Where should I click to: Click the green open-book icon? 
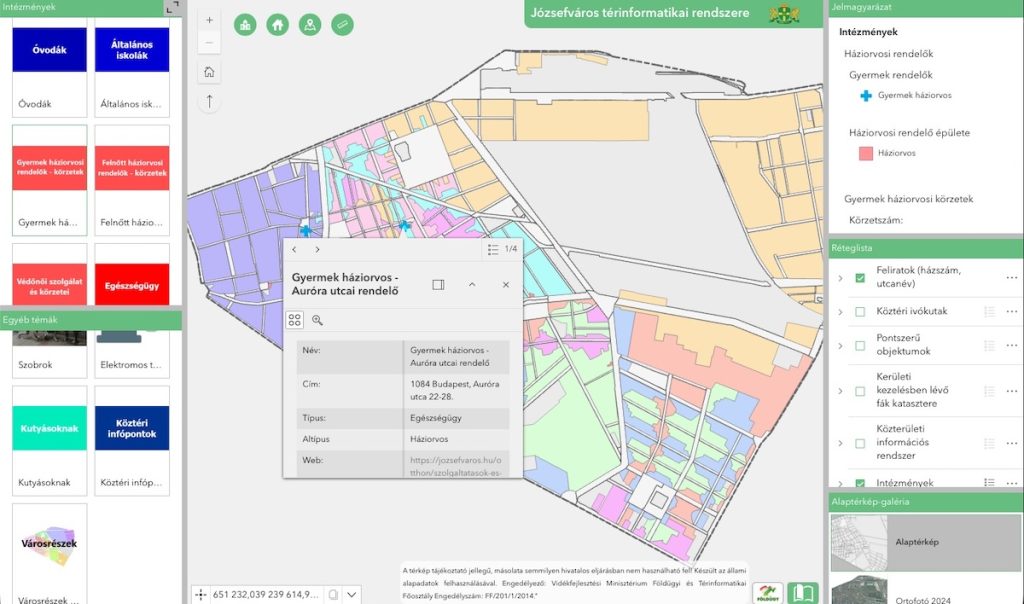click(803, 593)
